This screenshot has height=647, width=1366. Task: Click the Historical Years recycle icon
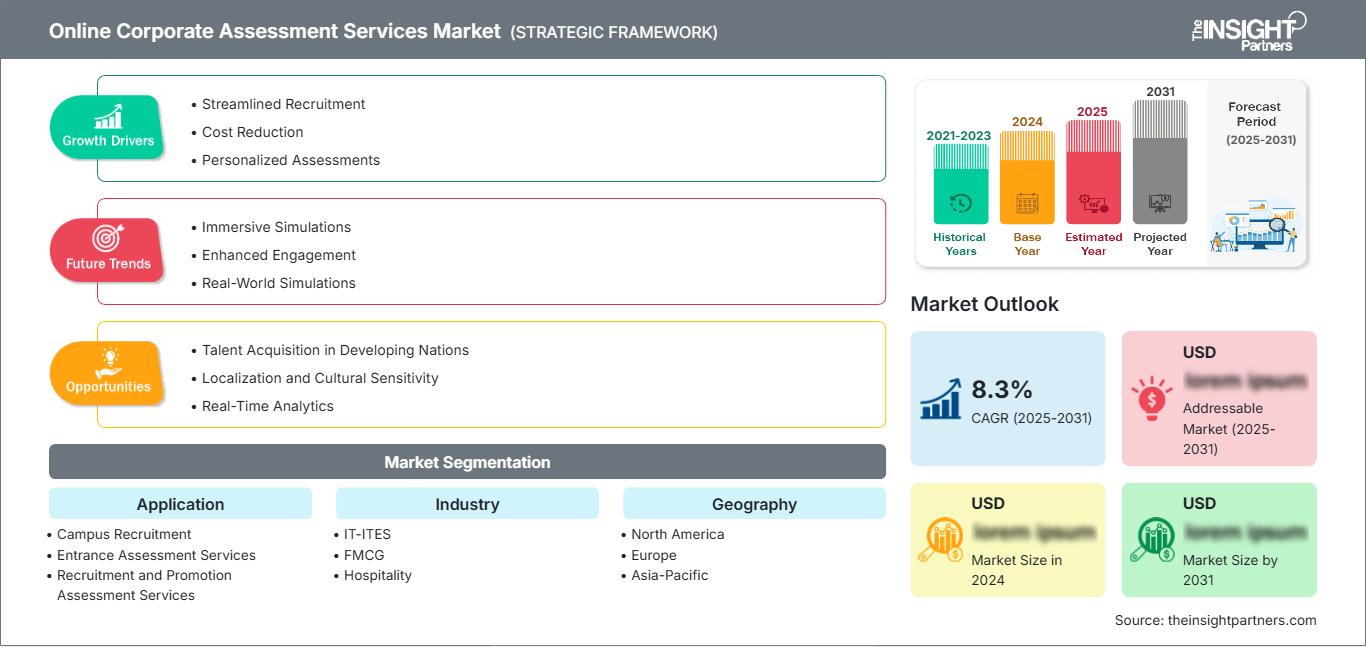click(959, 203)
